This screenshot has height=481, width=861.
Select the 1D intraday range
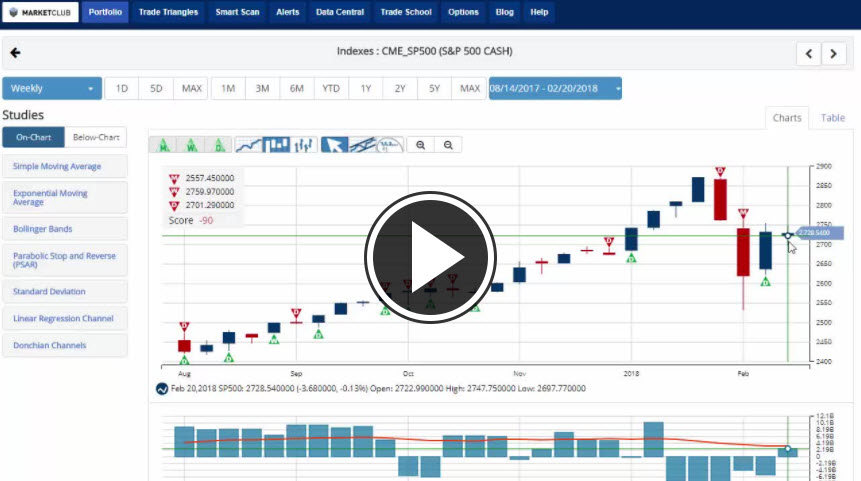[122, 88]
